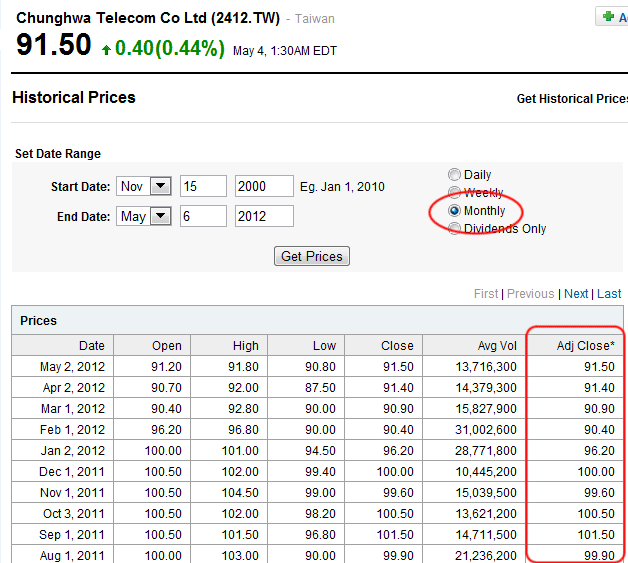The width and height of the screenshot is (628, 563).
Task: Click the green plus Add icon
Action: click(x=608, y=17)
